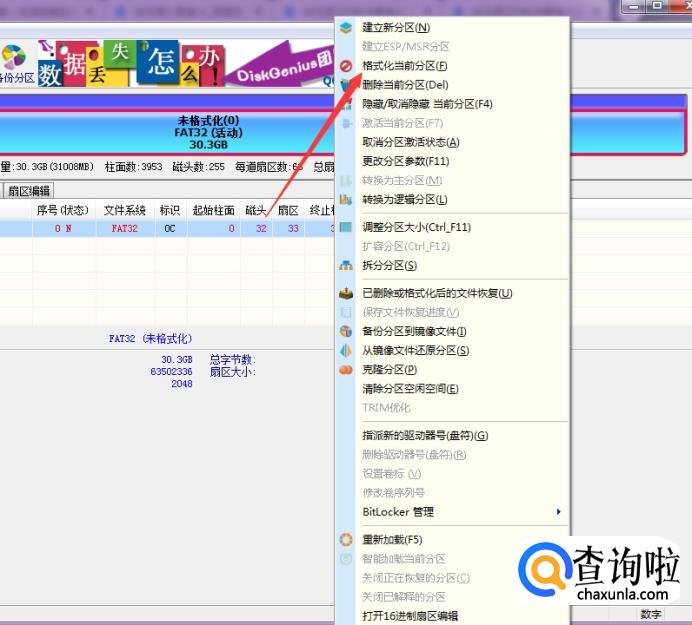Viewport: 692px width, 625px height.
Task: Choose 删除当前分区(Del) from the menu
Action: coord(405,85)
